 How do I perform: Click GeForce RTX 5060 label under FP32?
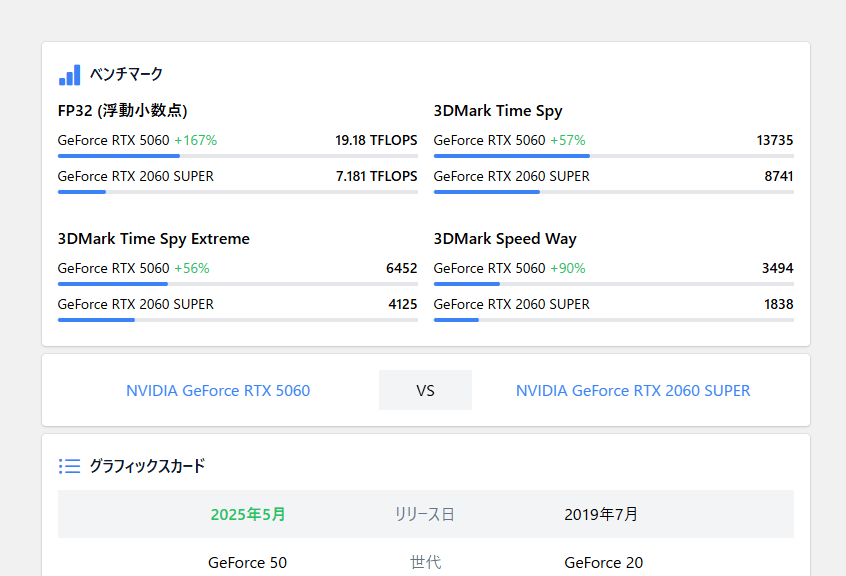click(113, 140)
